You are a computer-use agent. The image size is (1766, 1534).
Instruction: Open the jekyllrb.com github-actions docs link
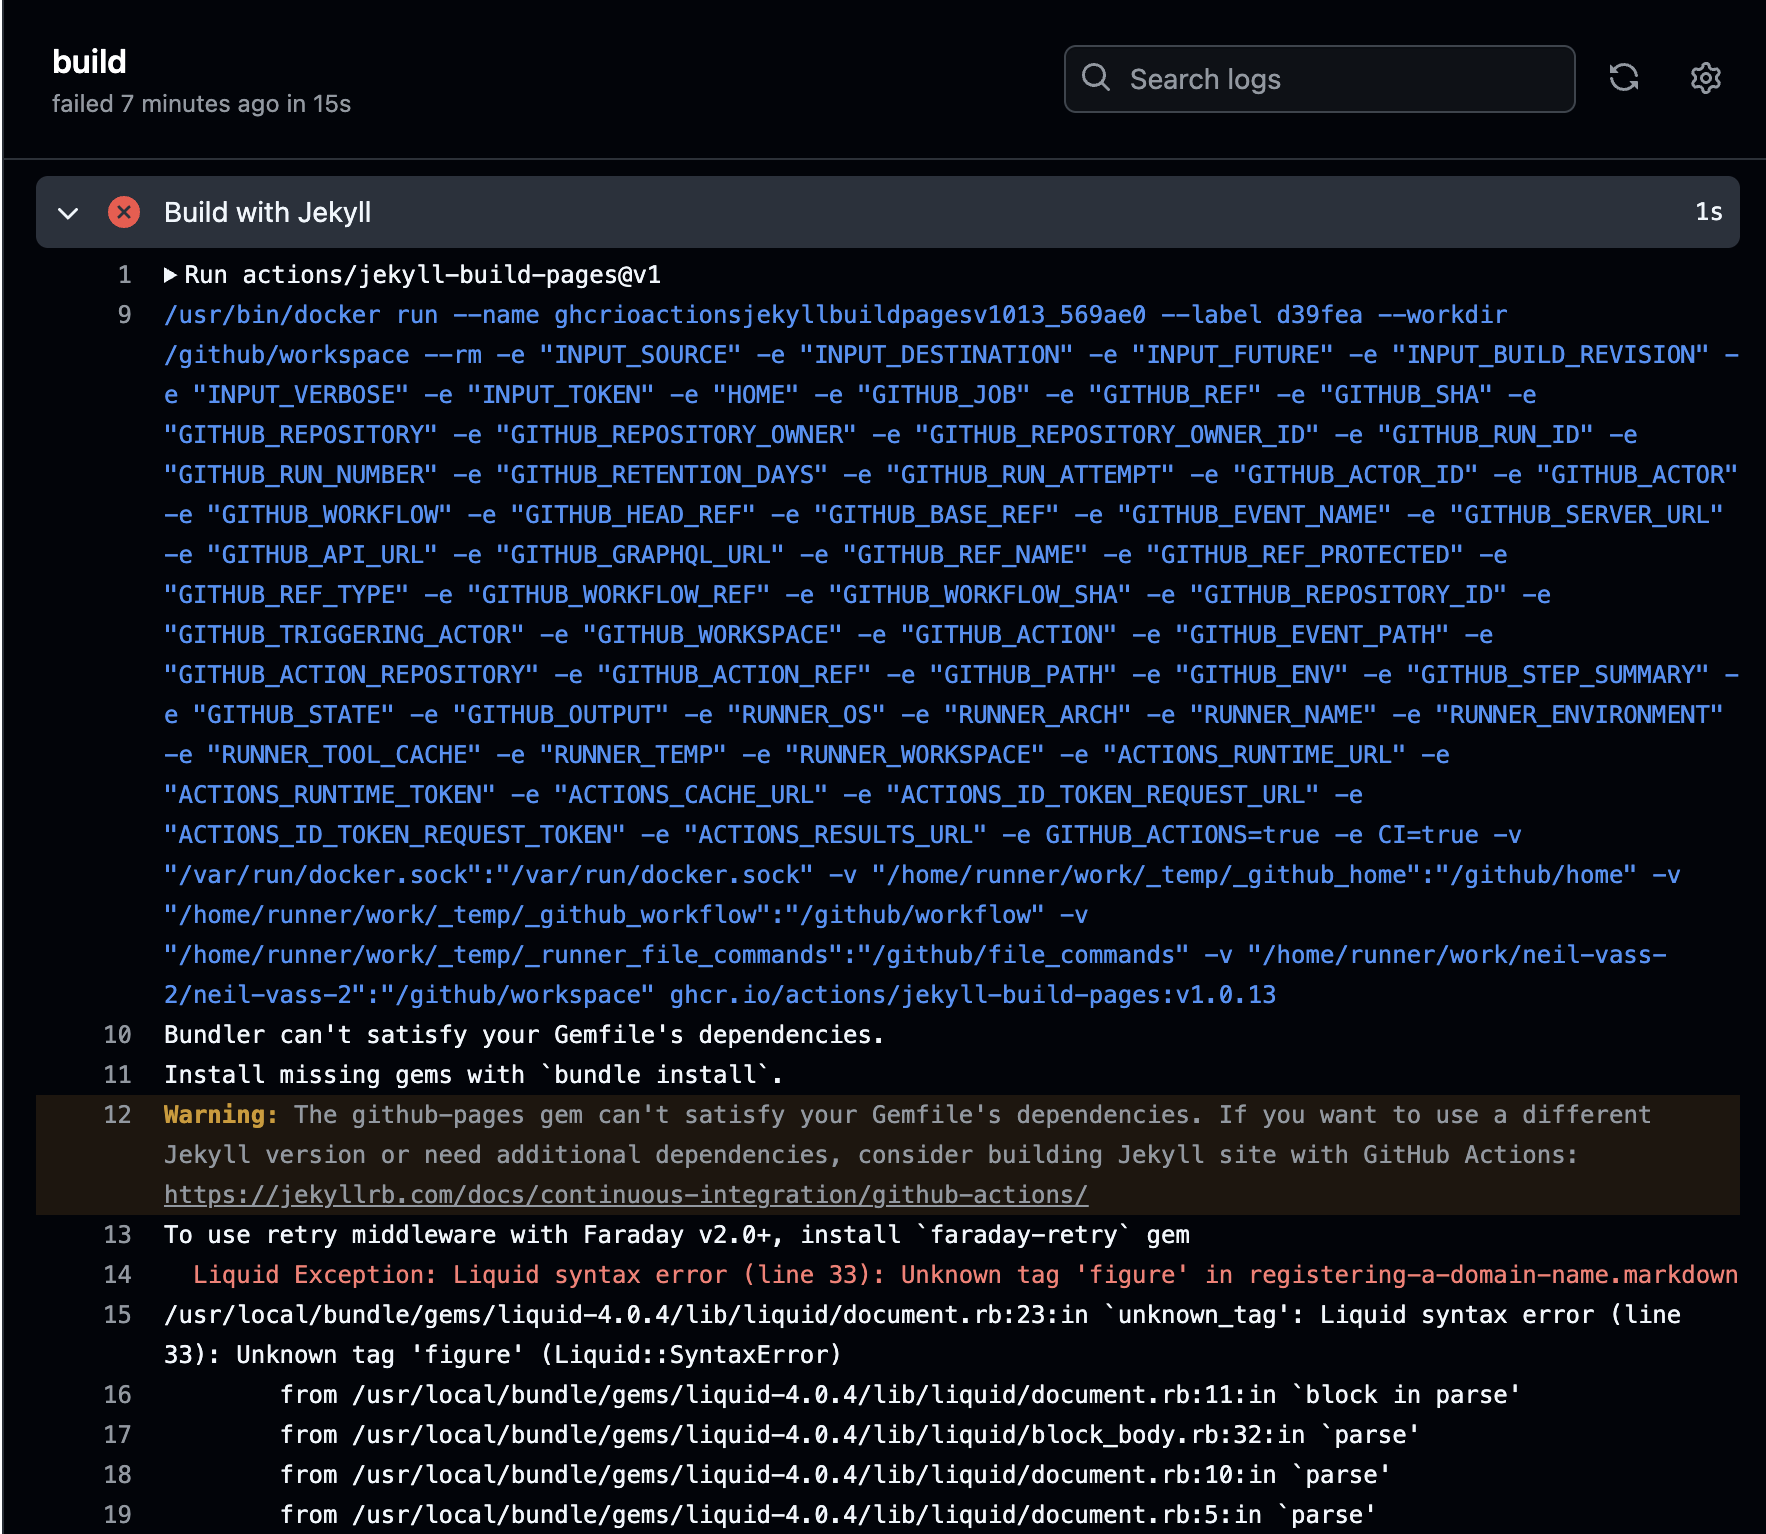point(626,1195)
